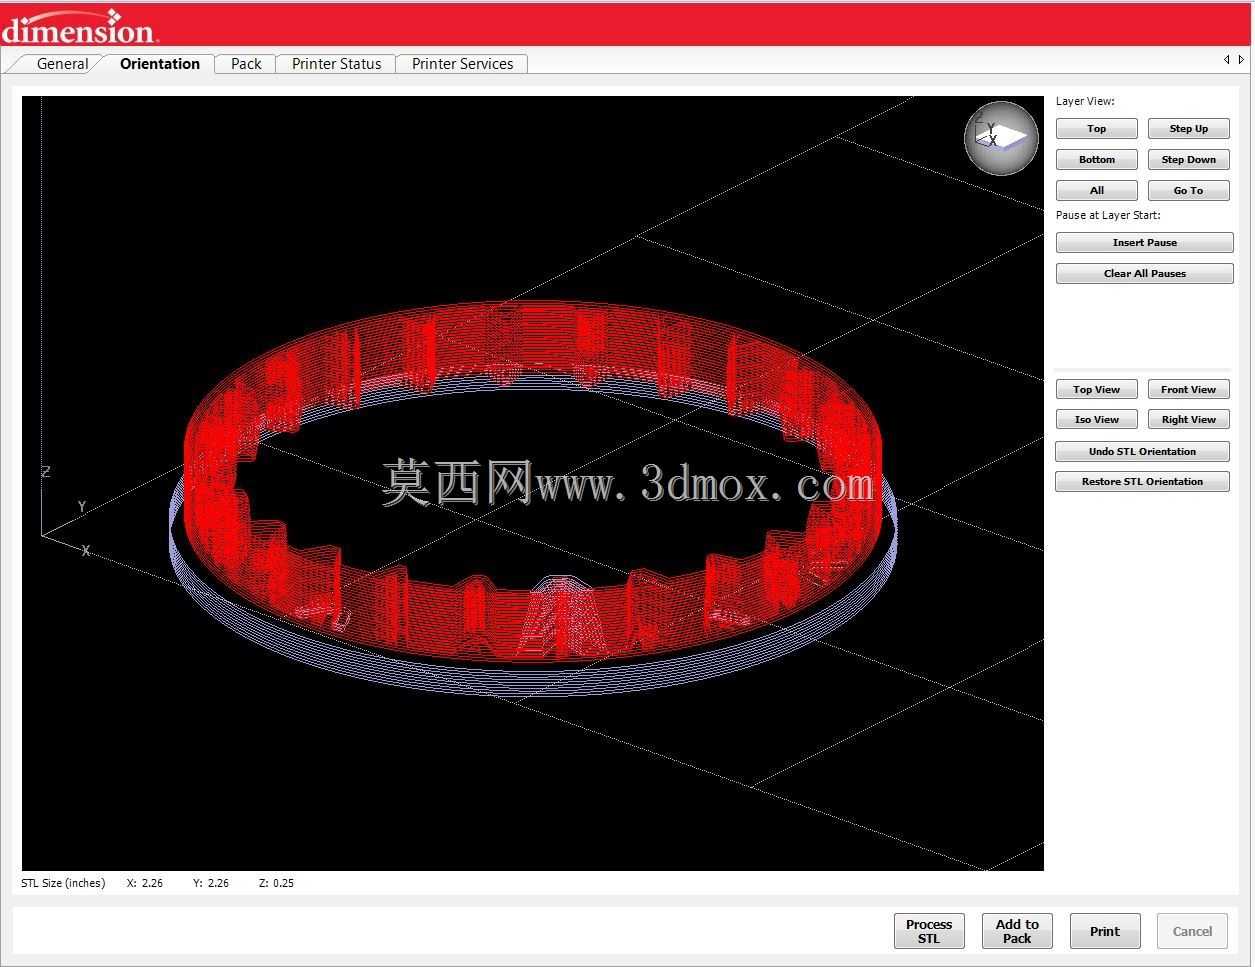The height and width of the screenshot is (967, 1255).
Task: Click the Print button
Action: pyautogui.click(x=1105, y=931)
